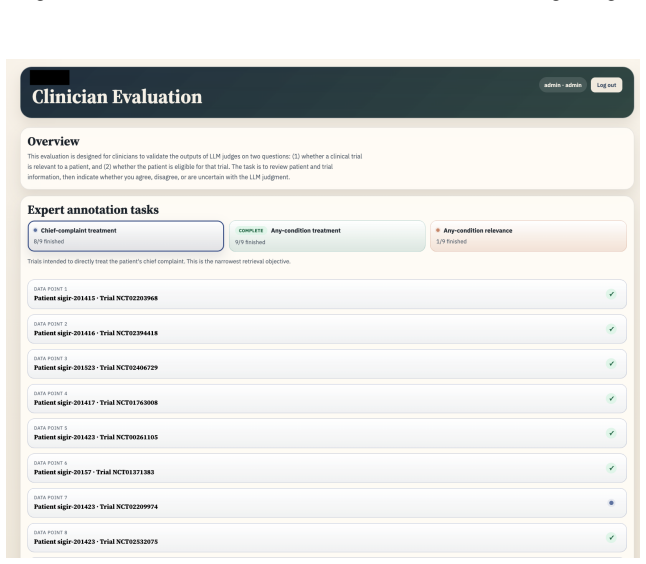646x564 pixels.
Task: Click the checkmark for Trial NCT01371383
Action: (x=611, y=468)
